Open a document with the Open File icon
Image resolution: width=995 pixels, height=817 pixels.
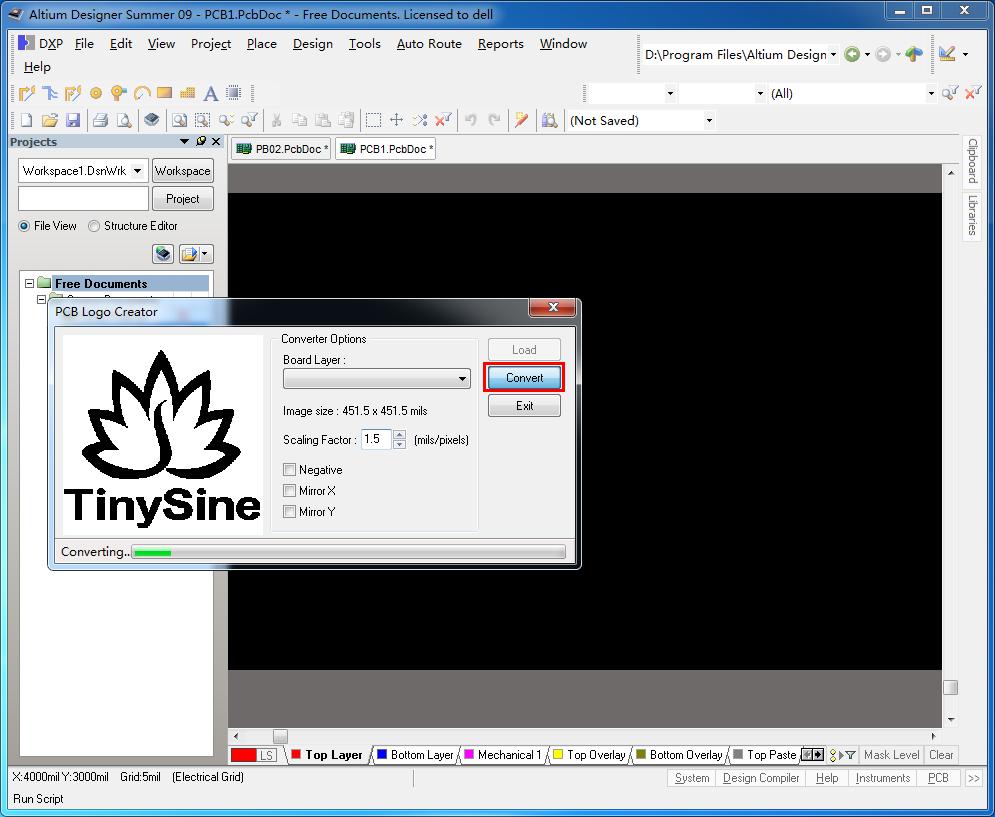click(49, 119)
